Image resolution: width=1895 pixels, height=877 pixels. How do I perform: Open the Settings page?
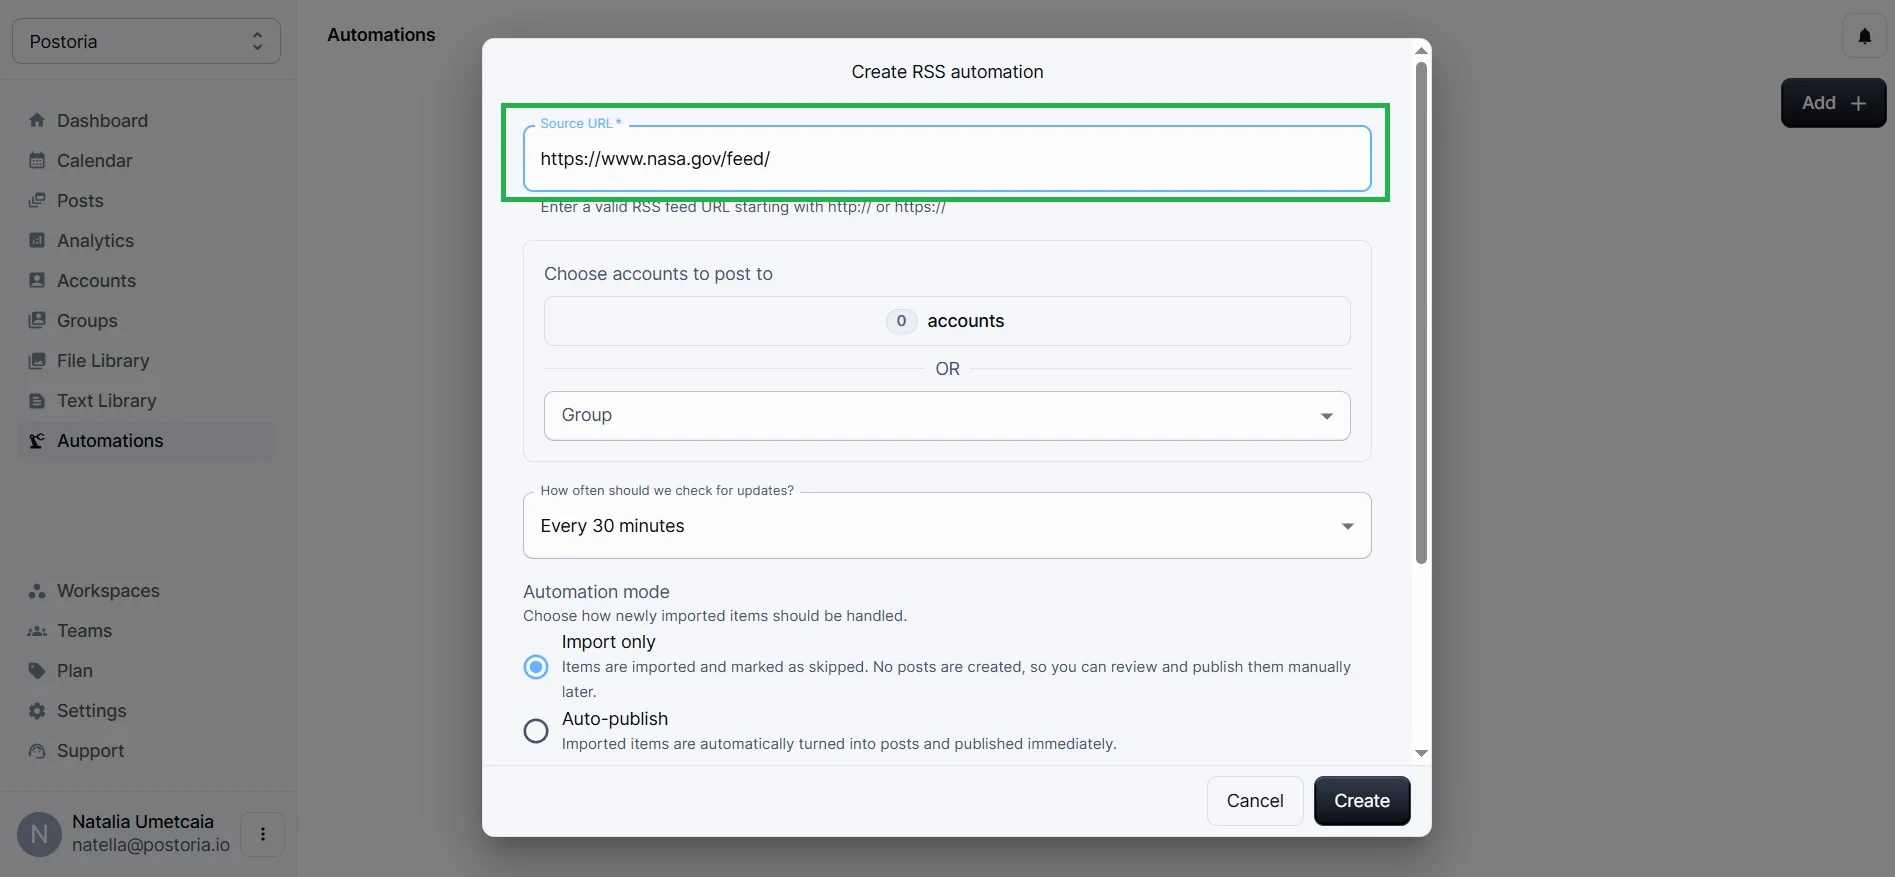click(146, 710)
